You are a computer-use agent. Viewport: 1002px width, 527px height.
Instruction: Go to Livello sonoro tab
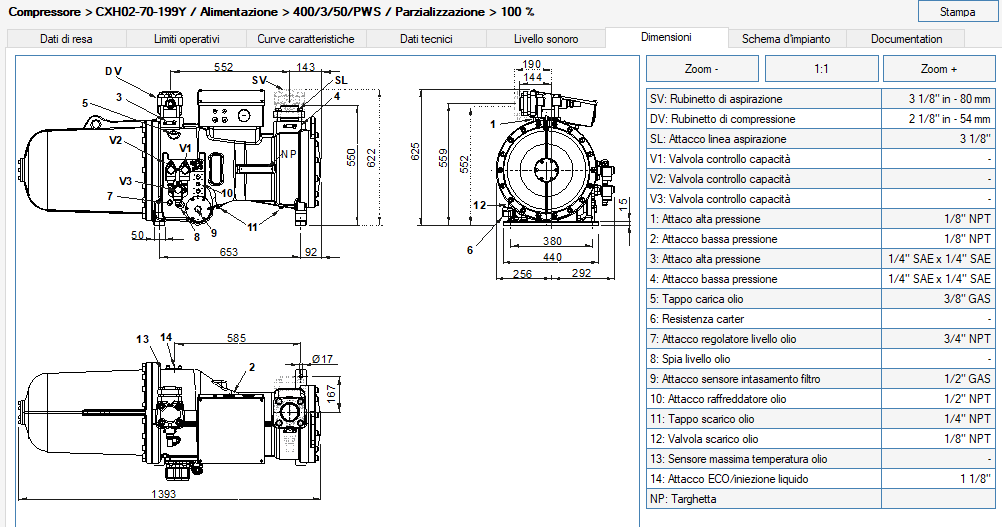coord(546,39)
